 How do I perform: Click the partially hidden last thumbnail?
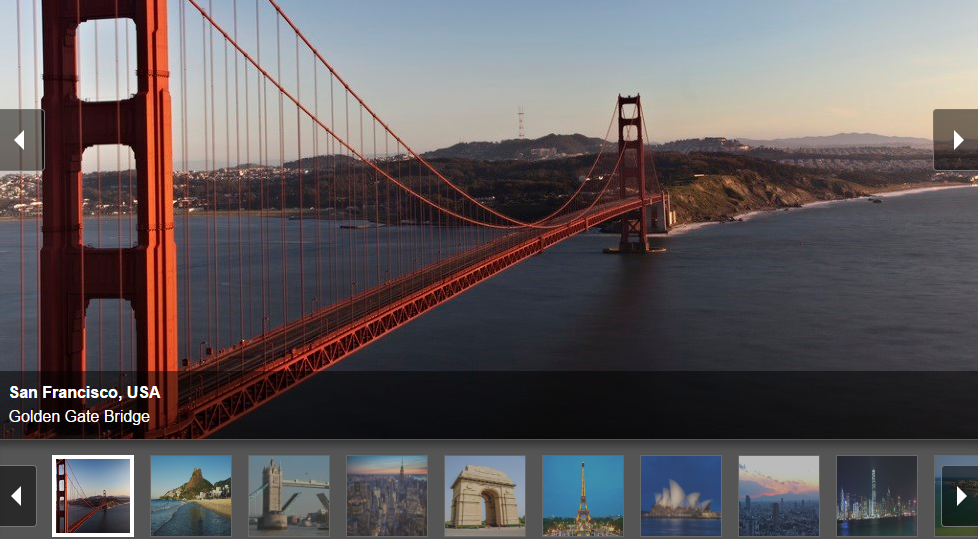pos(937,495)
